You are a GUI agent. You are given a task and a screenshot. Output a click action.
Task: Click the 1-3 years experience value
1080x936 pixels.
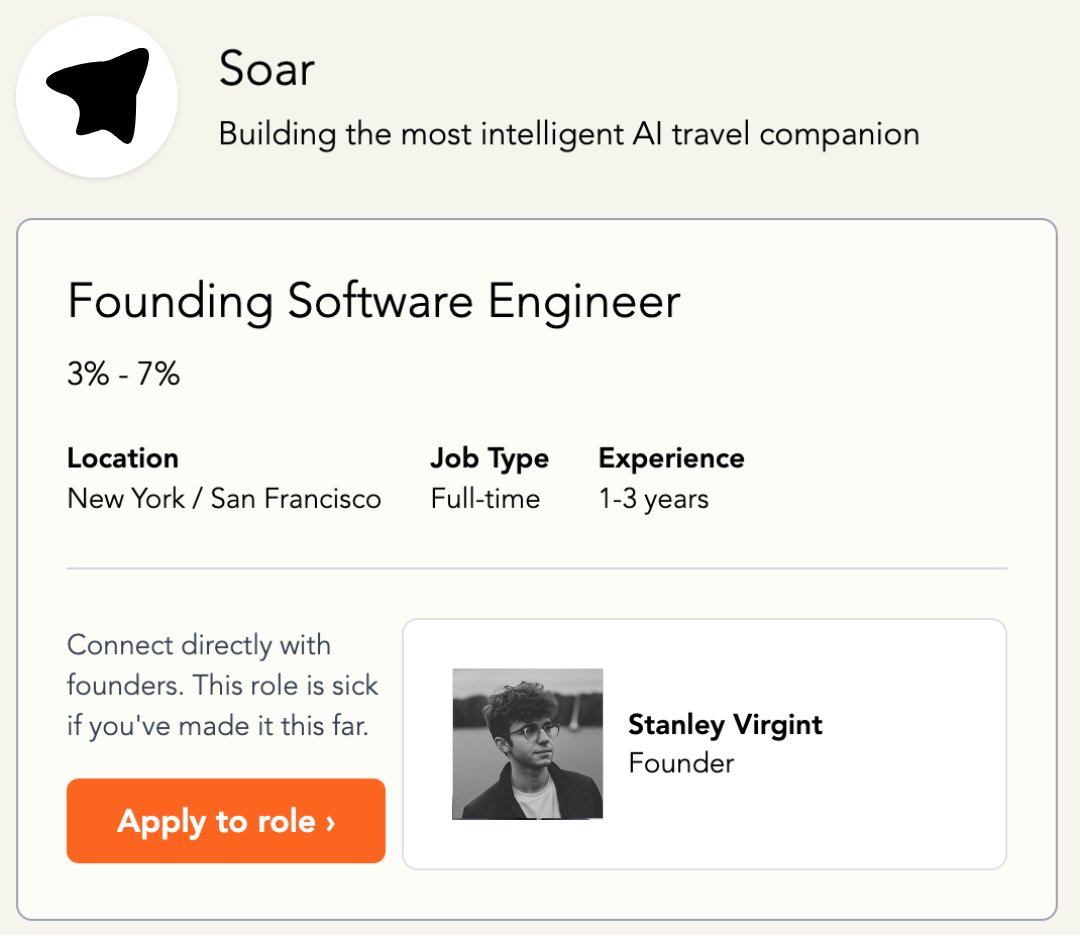click(653, 498)
